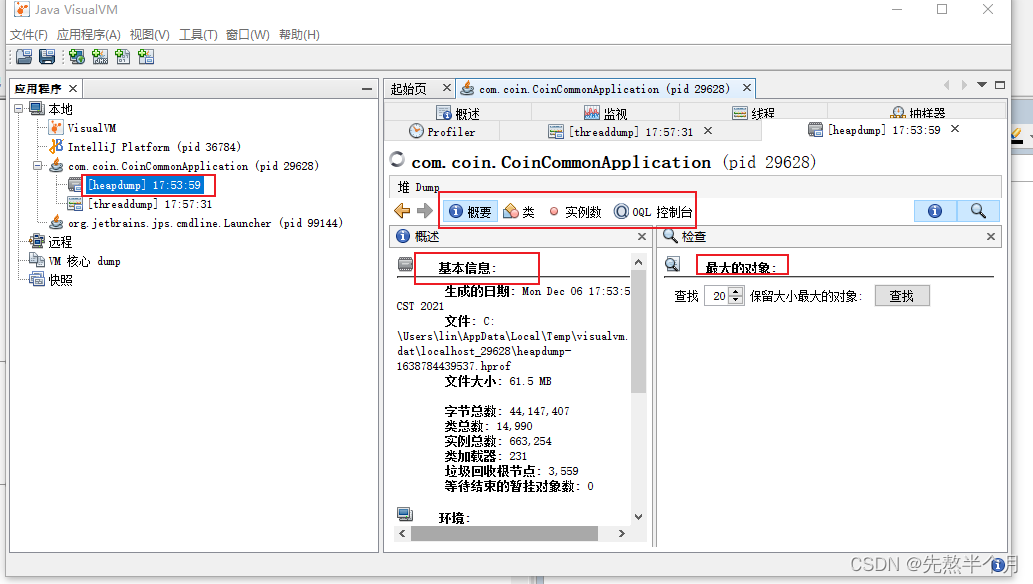Open the 帮助(H) menu
This screenshot has width=1033, height=584.
coord(299,34)
